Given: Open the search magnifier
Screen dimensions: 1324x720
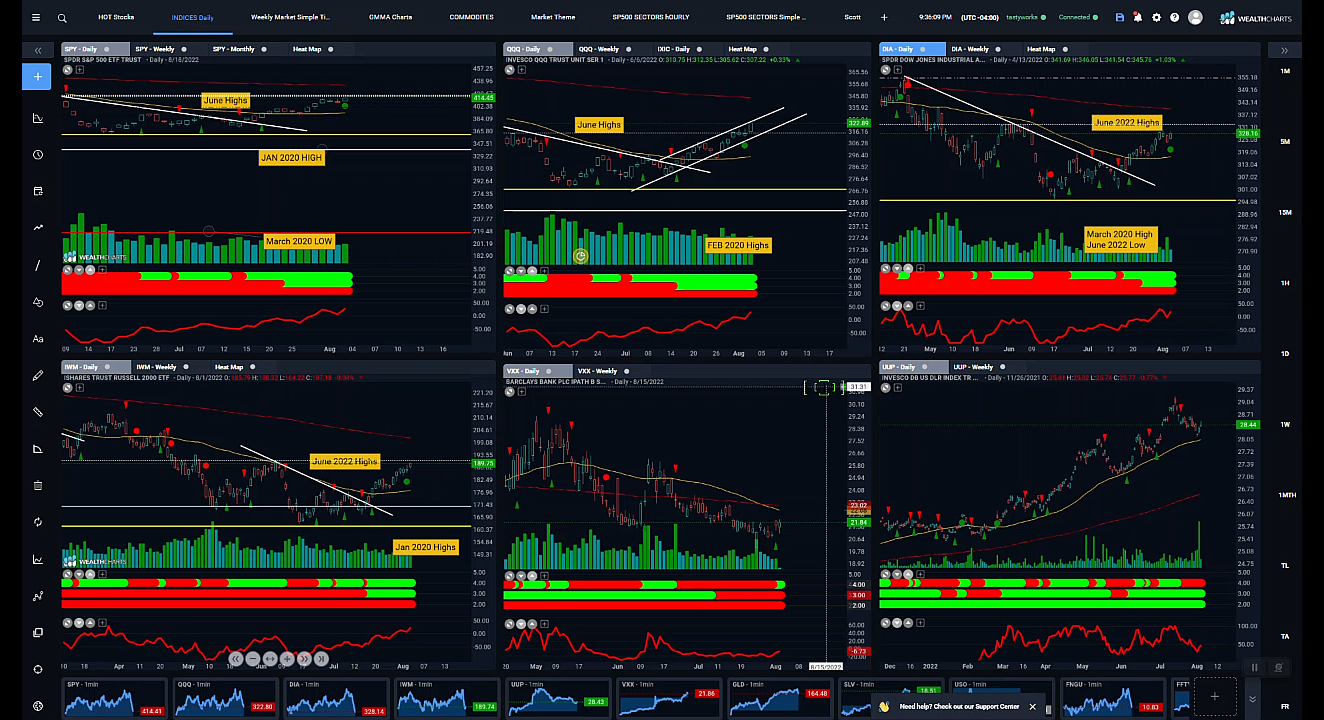Looking at the screenshot, I should pos(62,17).
